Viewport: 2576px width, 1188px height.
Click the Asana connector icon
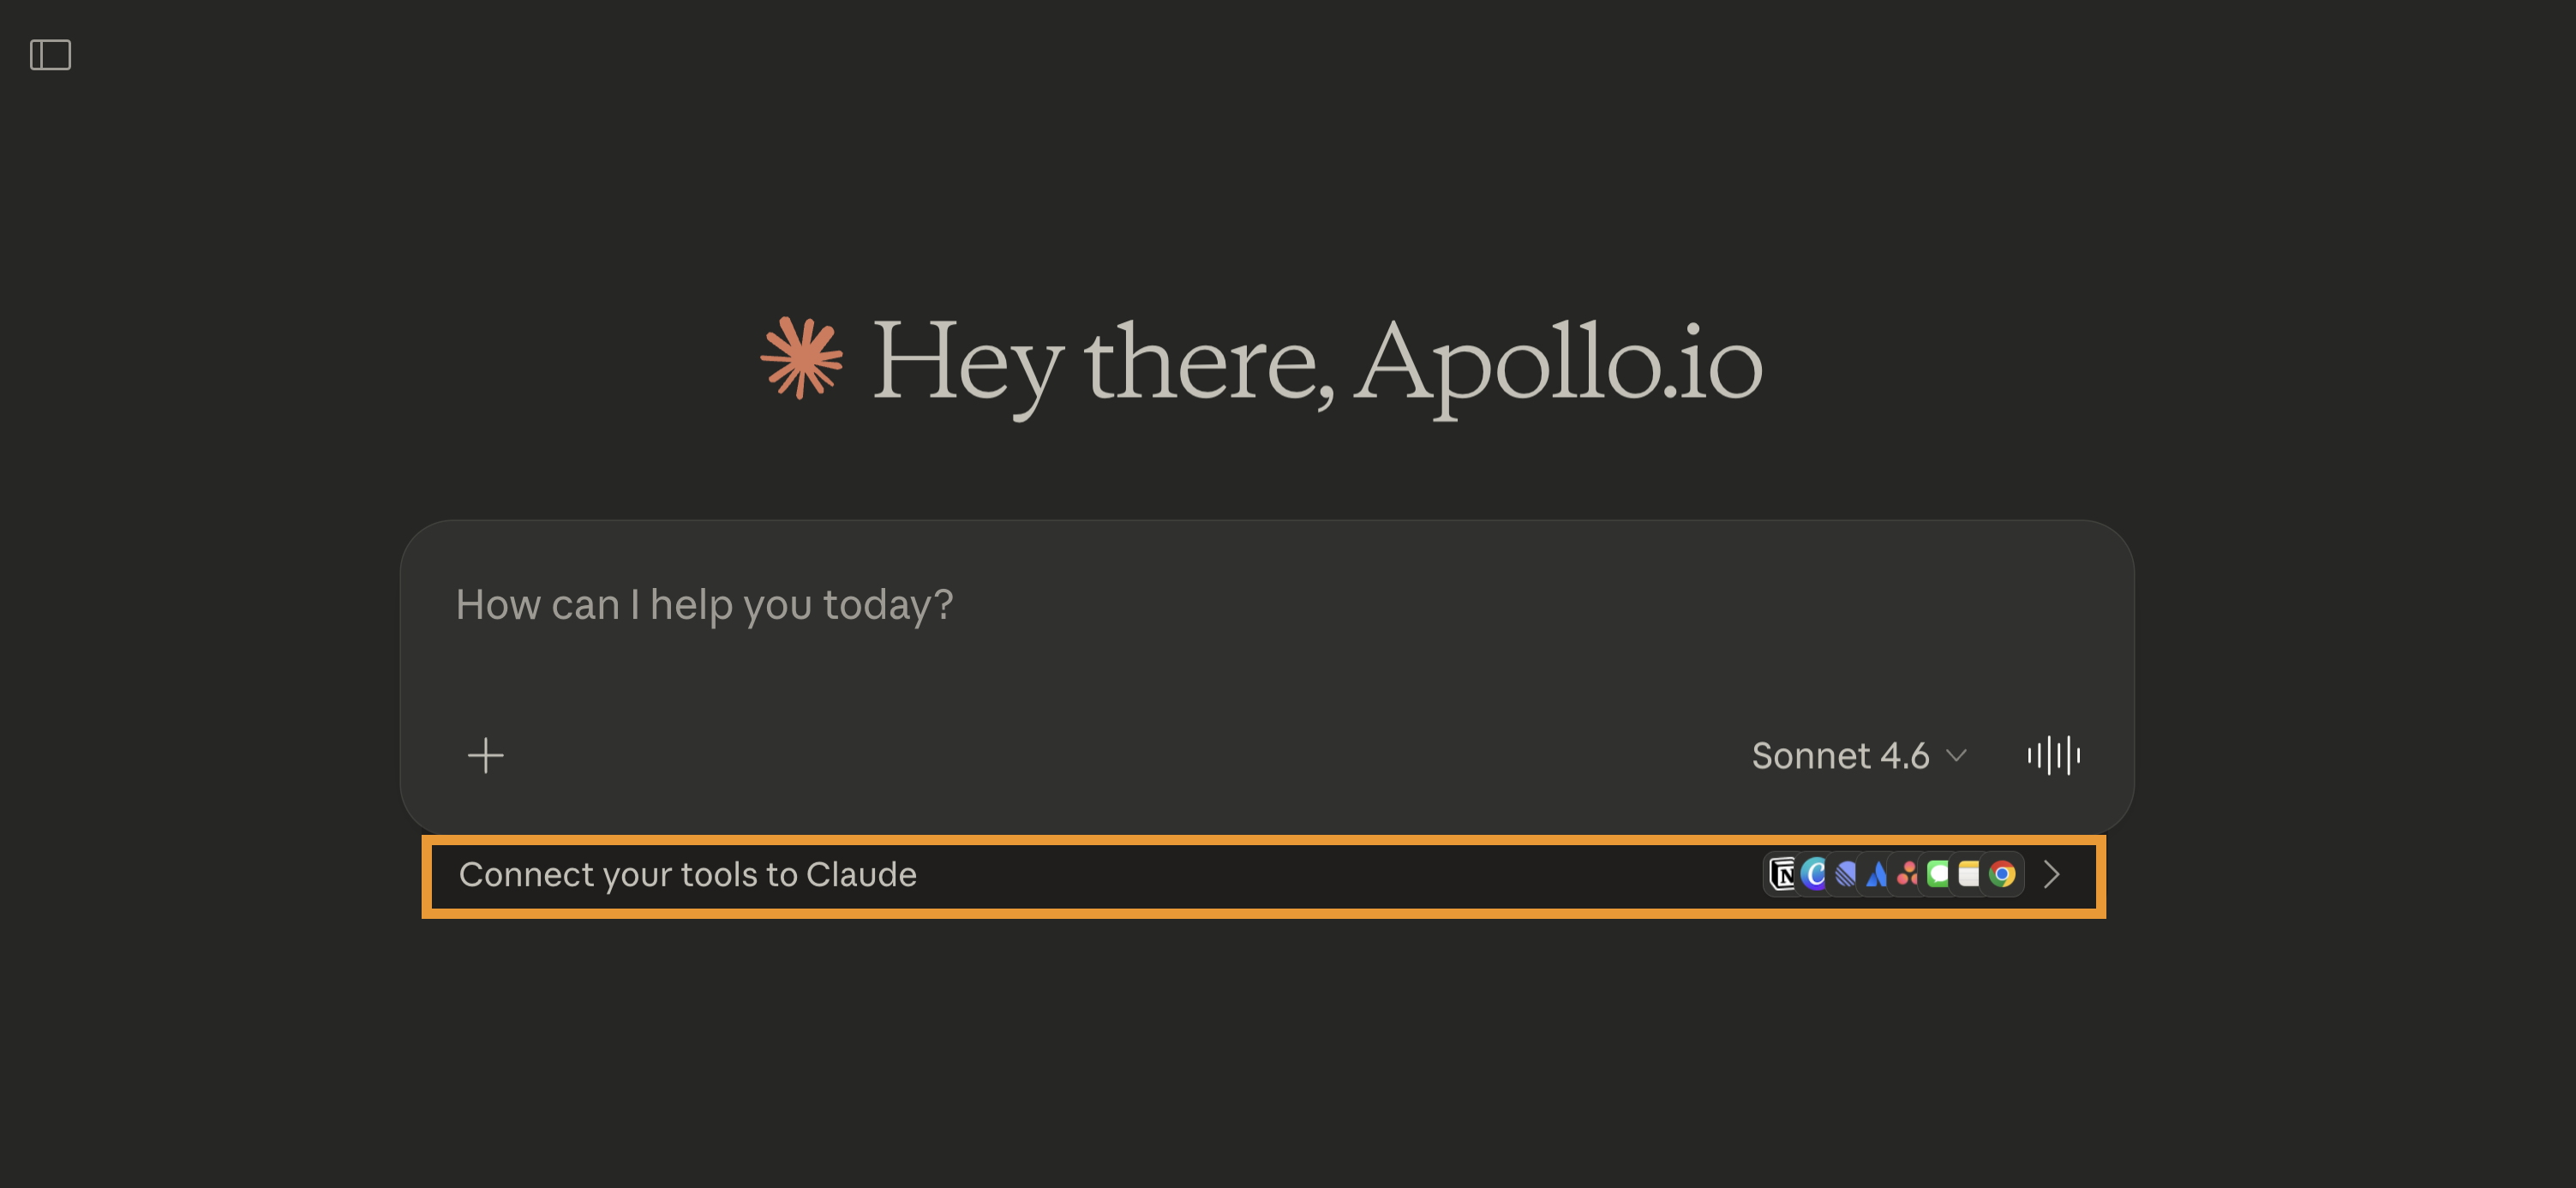click(1908, 874)
